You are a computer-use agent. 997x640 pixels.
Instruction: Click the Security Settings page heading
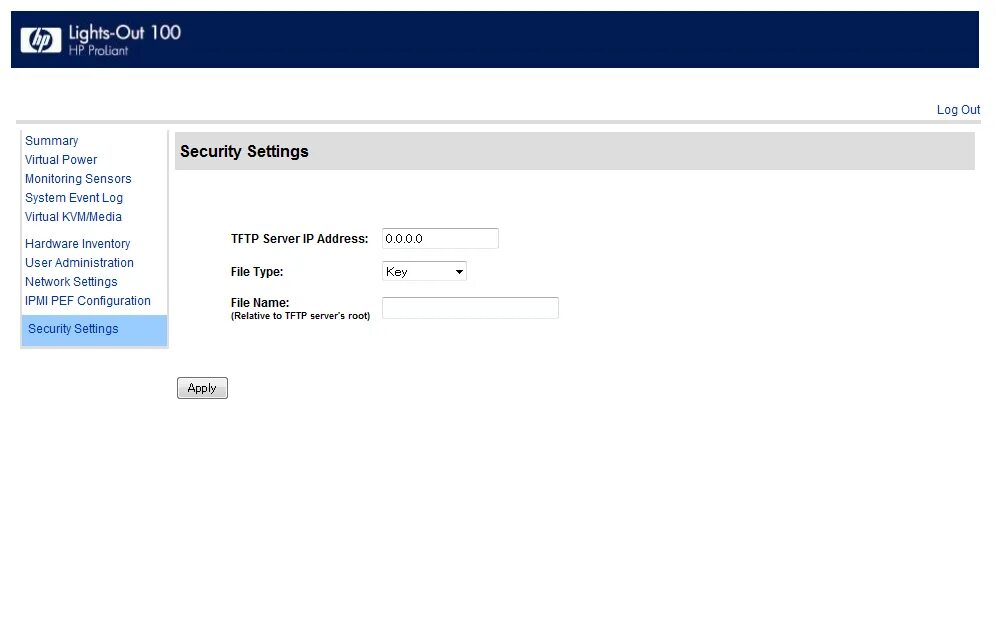point(244,151)
